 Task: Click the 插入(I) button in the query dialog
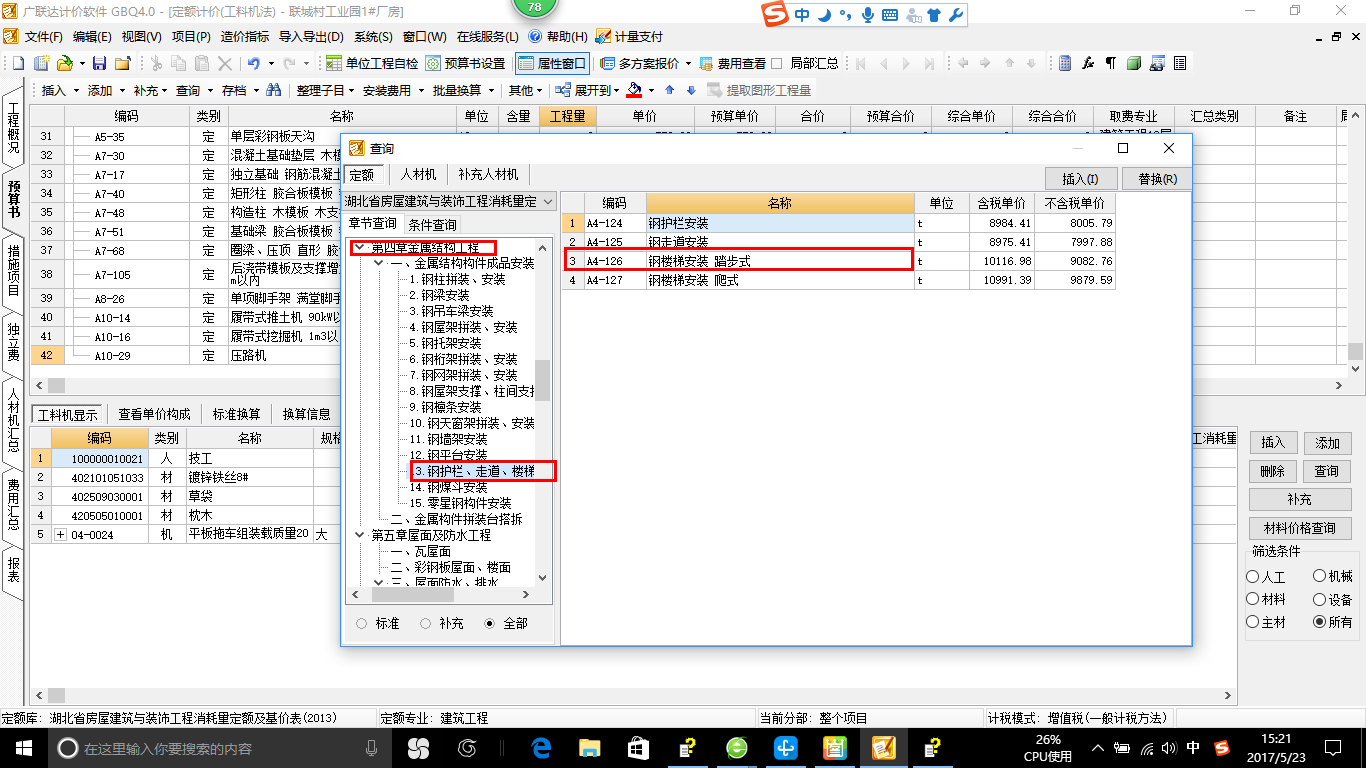(x=1080, y=179)
